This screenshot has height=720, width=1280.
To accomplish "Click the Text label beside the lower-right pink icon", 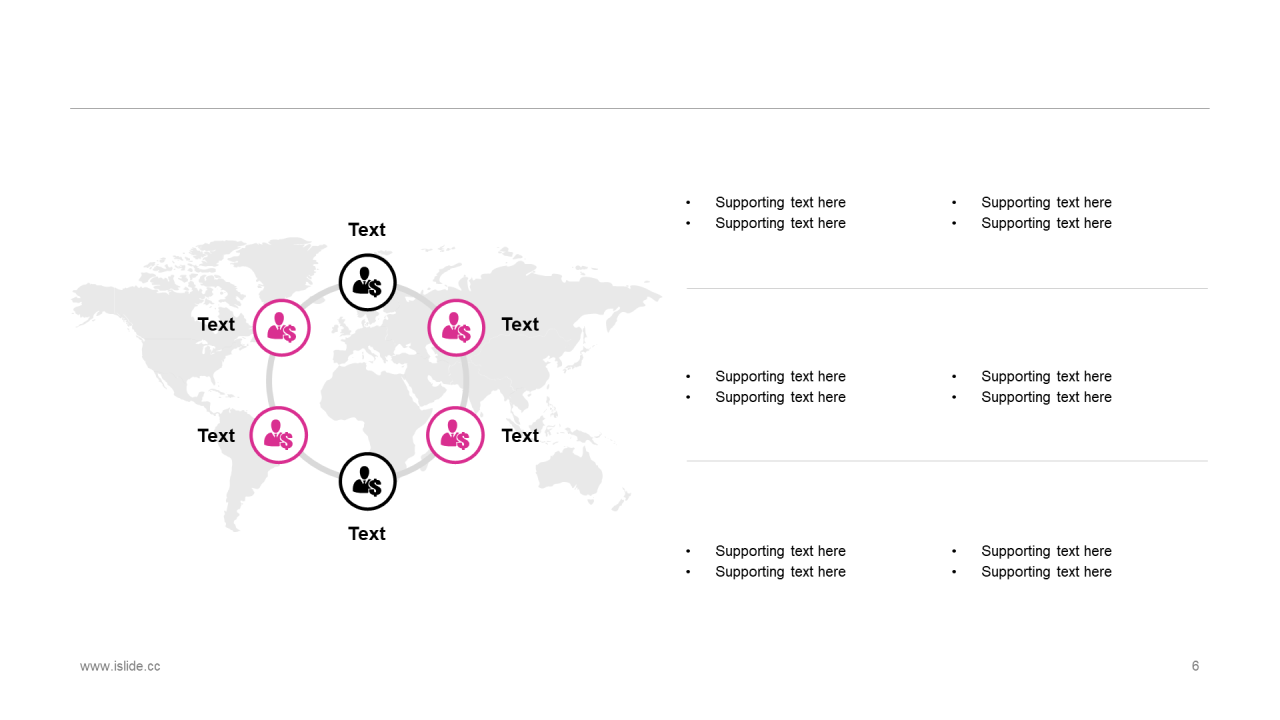I will click(x=520, y=436).
